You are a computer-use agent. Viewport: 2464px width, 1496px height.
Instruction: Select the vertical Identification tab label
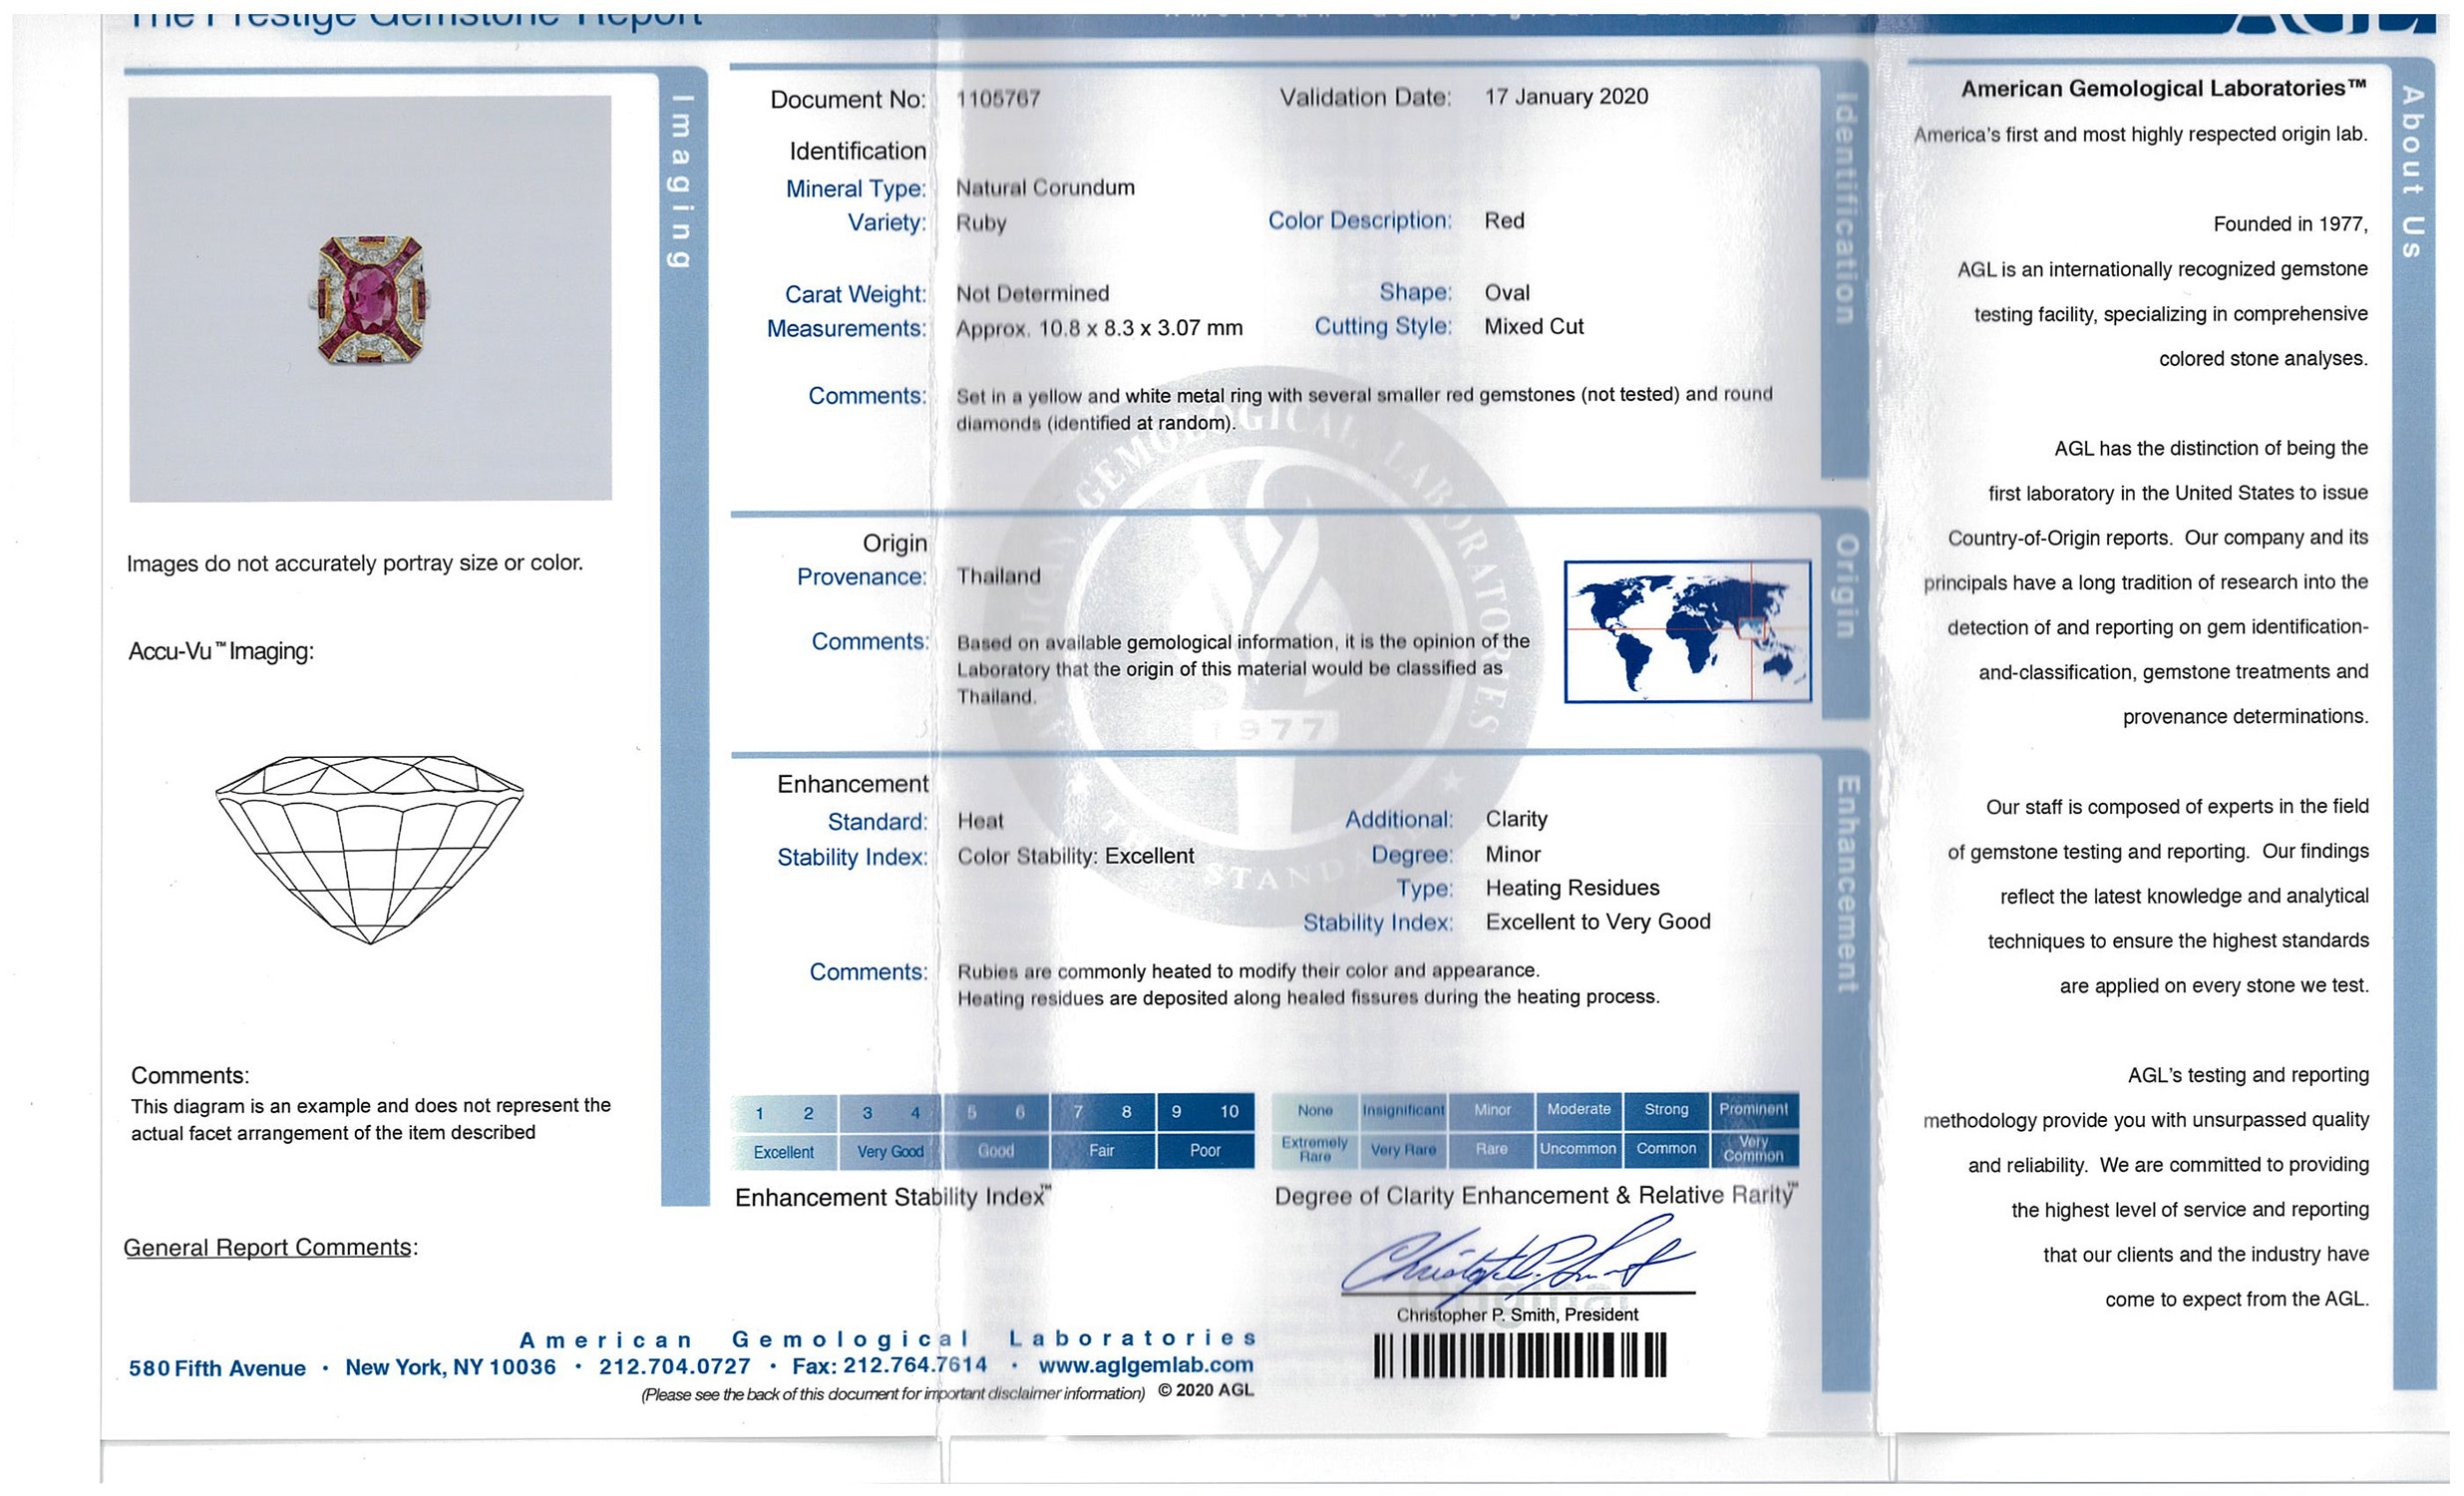click(1845, 208)
